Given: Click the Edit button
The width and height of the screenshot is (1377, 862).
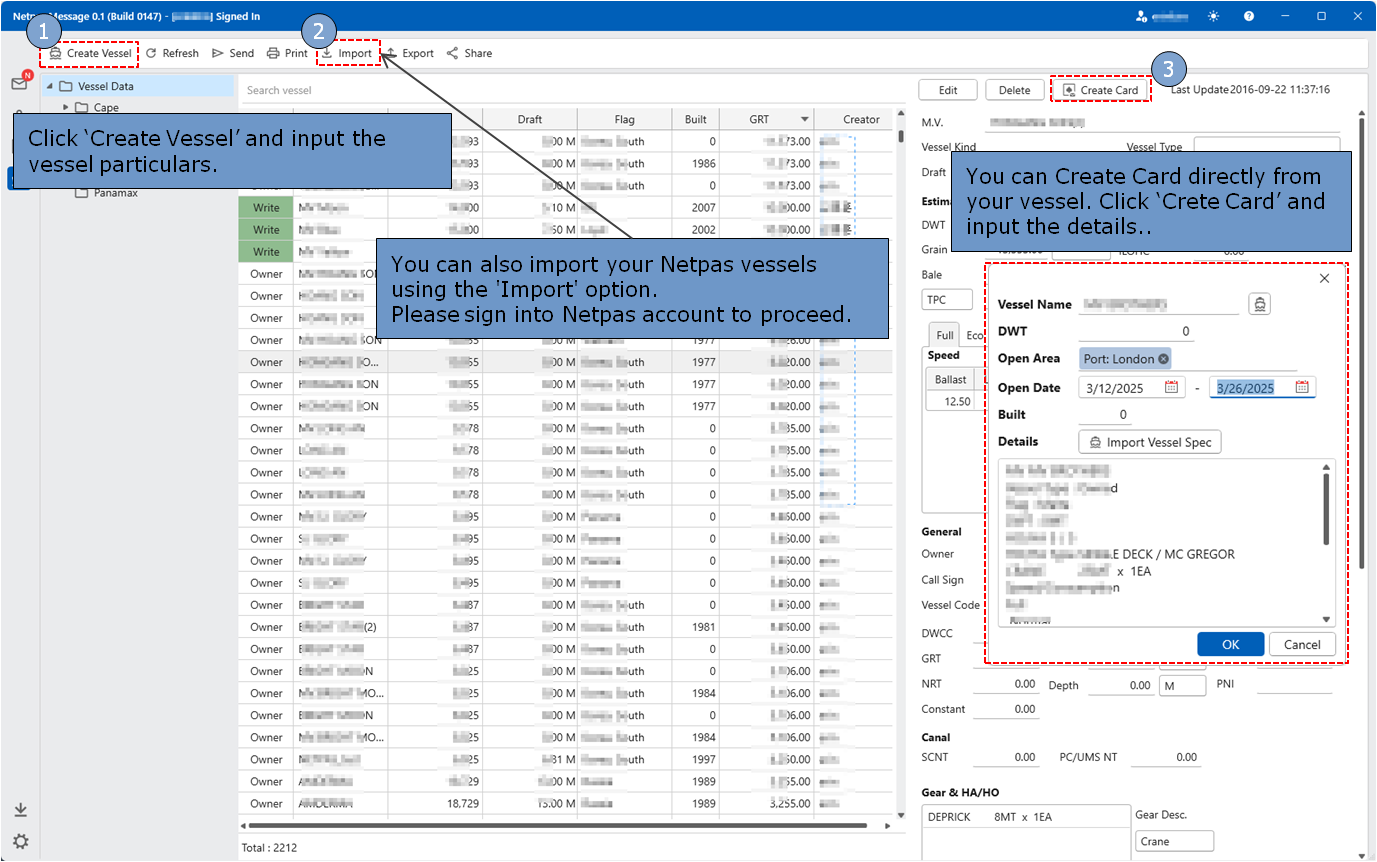Looking at the screenshot, I should pyautogui.click(x=948, y=90).
